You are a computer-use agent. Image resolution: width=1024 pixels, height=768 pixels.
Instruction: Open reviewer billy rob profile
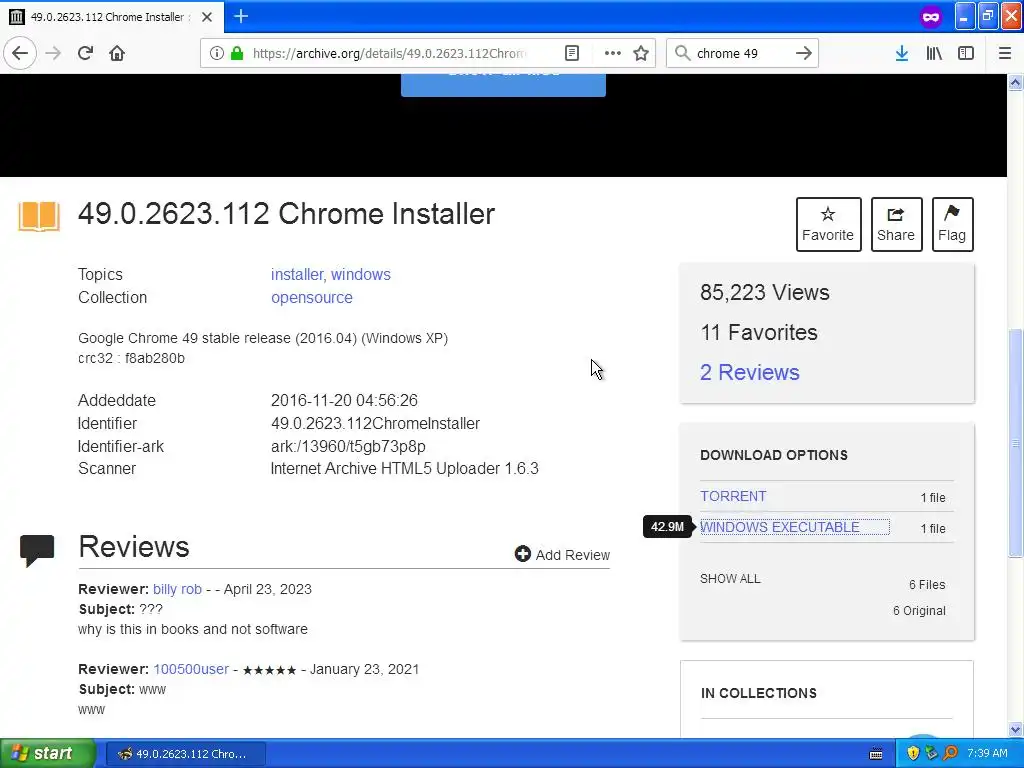[177, 589]
